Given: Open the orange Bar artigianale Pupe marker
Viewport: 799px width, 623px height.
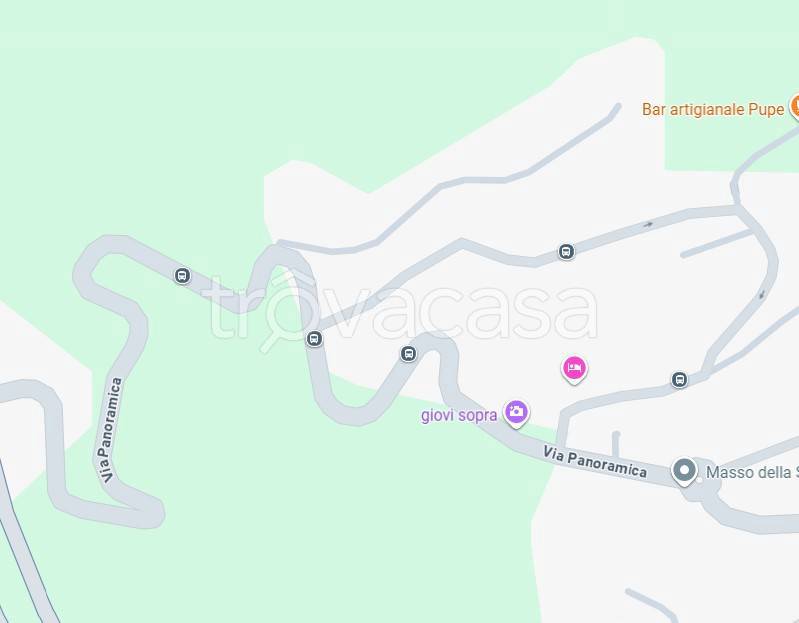Looking at the screenshot, I should [794, 107].
